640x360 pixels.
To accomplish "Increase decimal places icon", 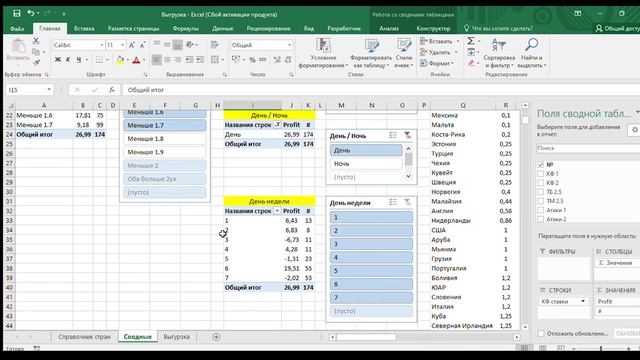I will (x=277, y=60).
